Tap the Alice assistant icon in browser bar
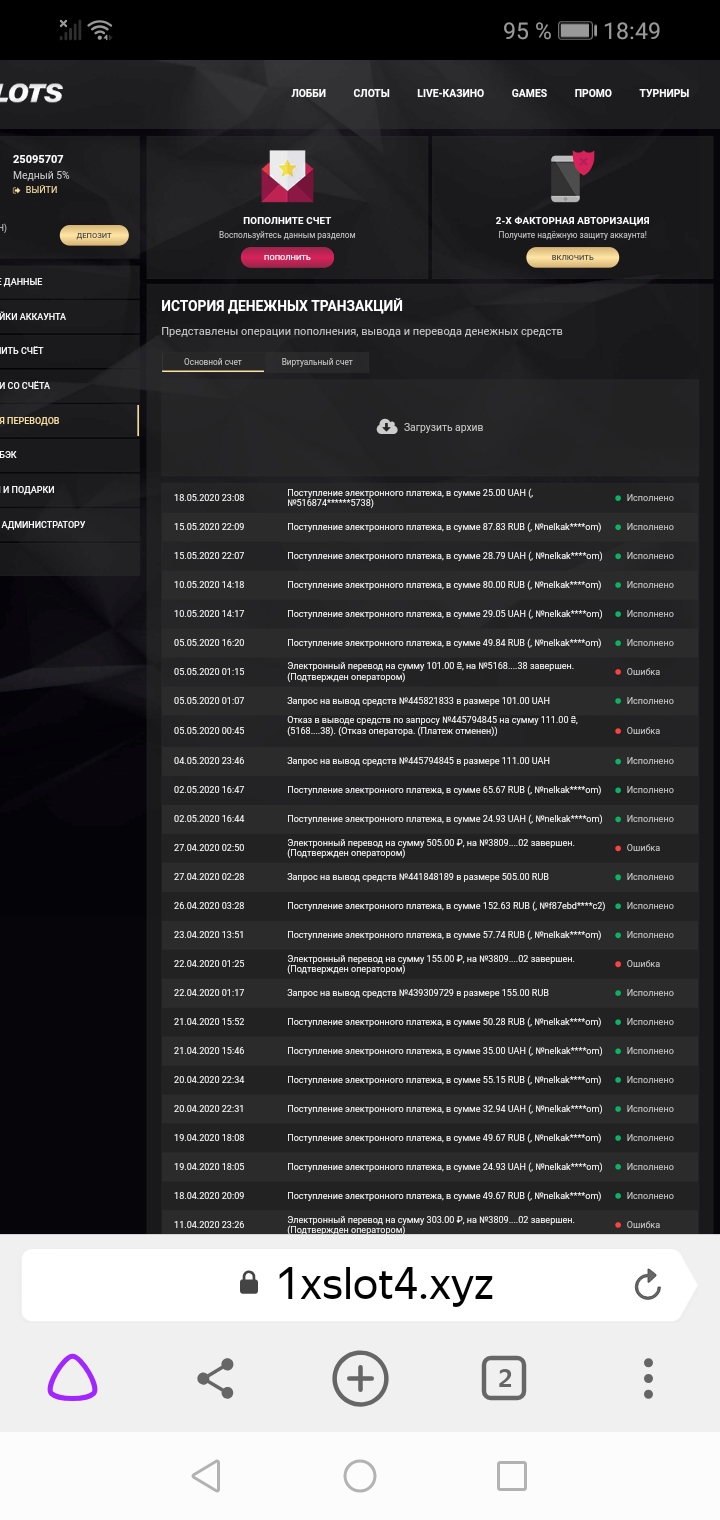Viewport: 720px width, 1520px height. pos(72,1379)
